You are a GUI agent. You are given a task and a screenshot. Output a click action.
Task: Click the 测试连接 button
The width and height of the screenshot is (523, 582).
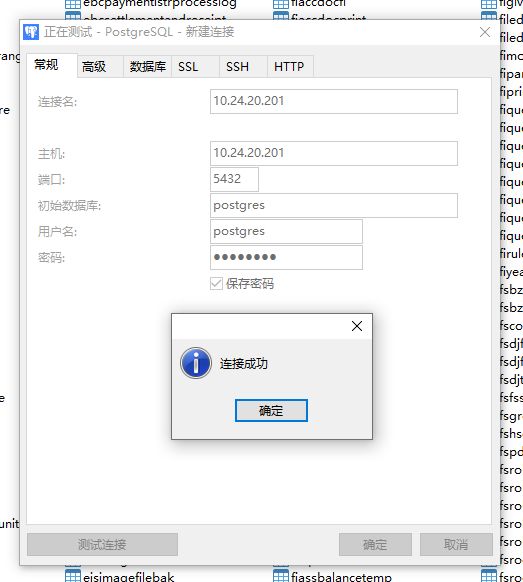coord(102,545)
